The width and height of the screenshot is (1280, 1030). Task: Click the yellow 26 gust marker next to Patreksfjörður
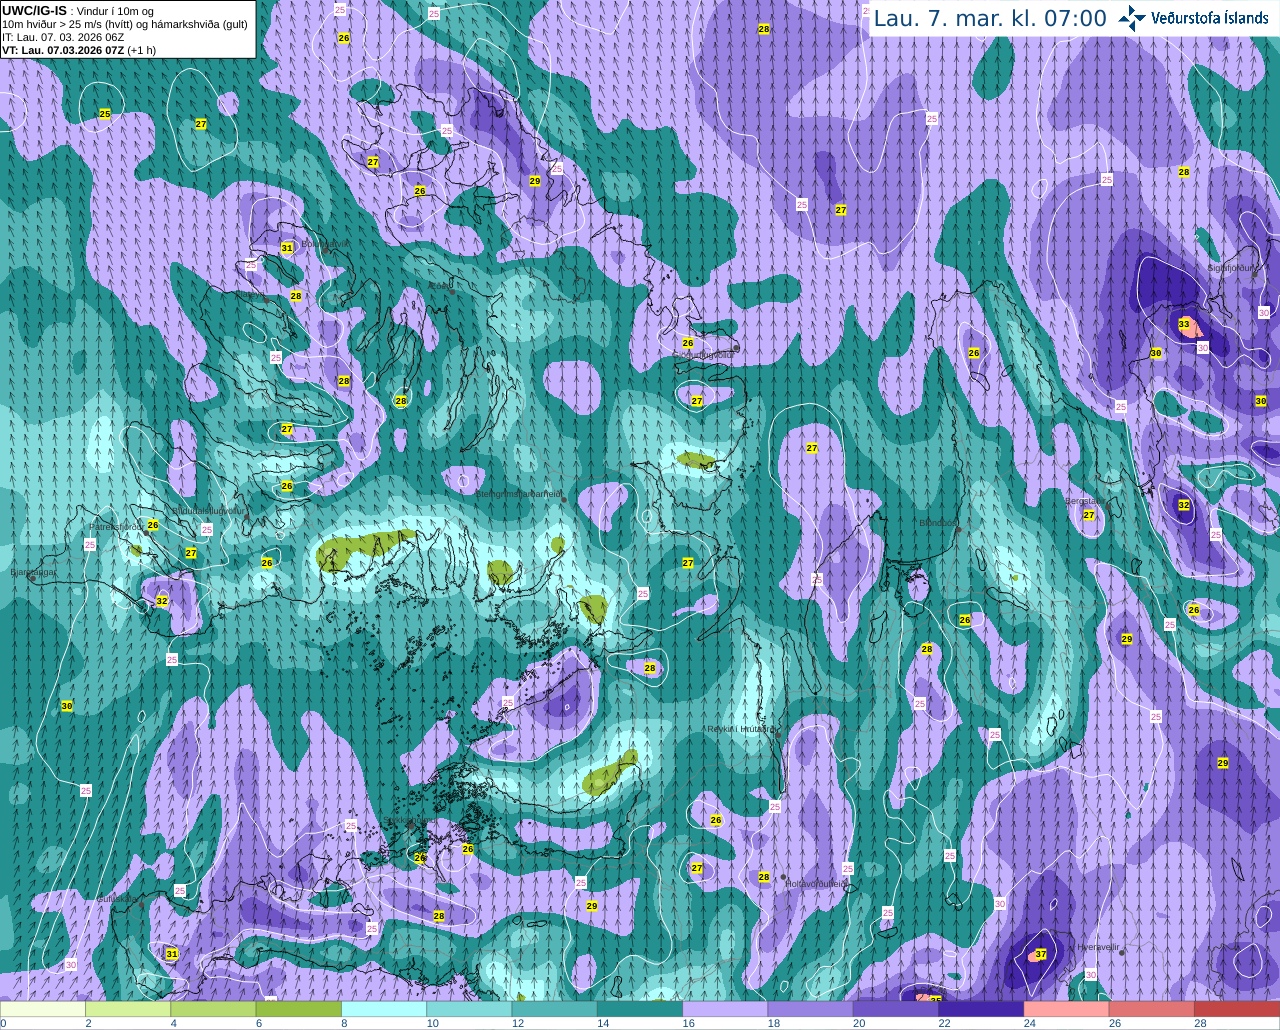pyautogui.click(x=153, y=525)
